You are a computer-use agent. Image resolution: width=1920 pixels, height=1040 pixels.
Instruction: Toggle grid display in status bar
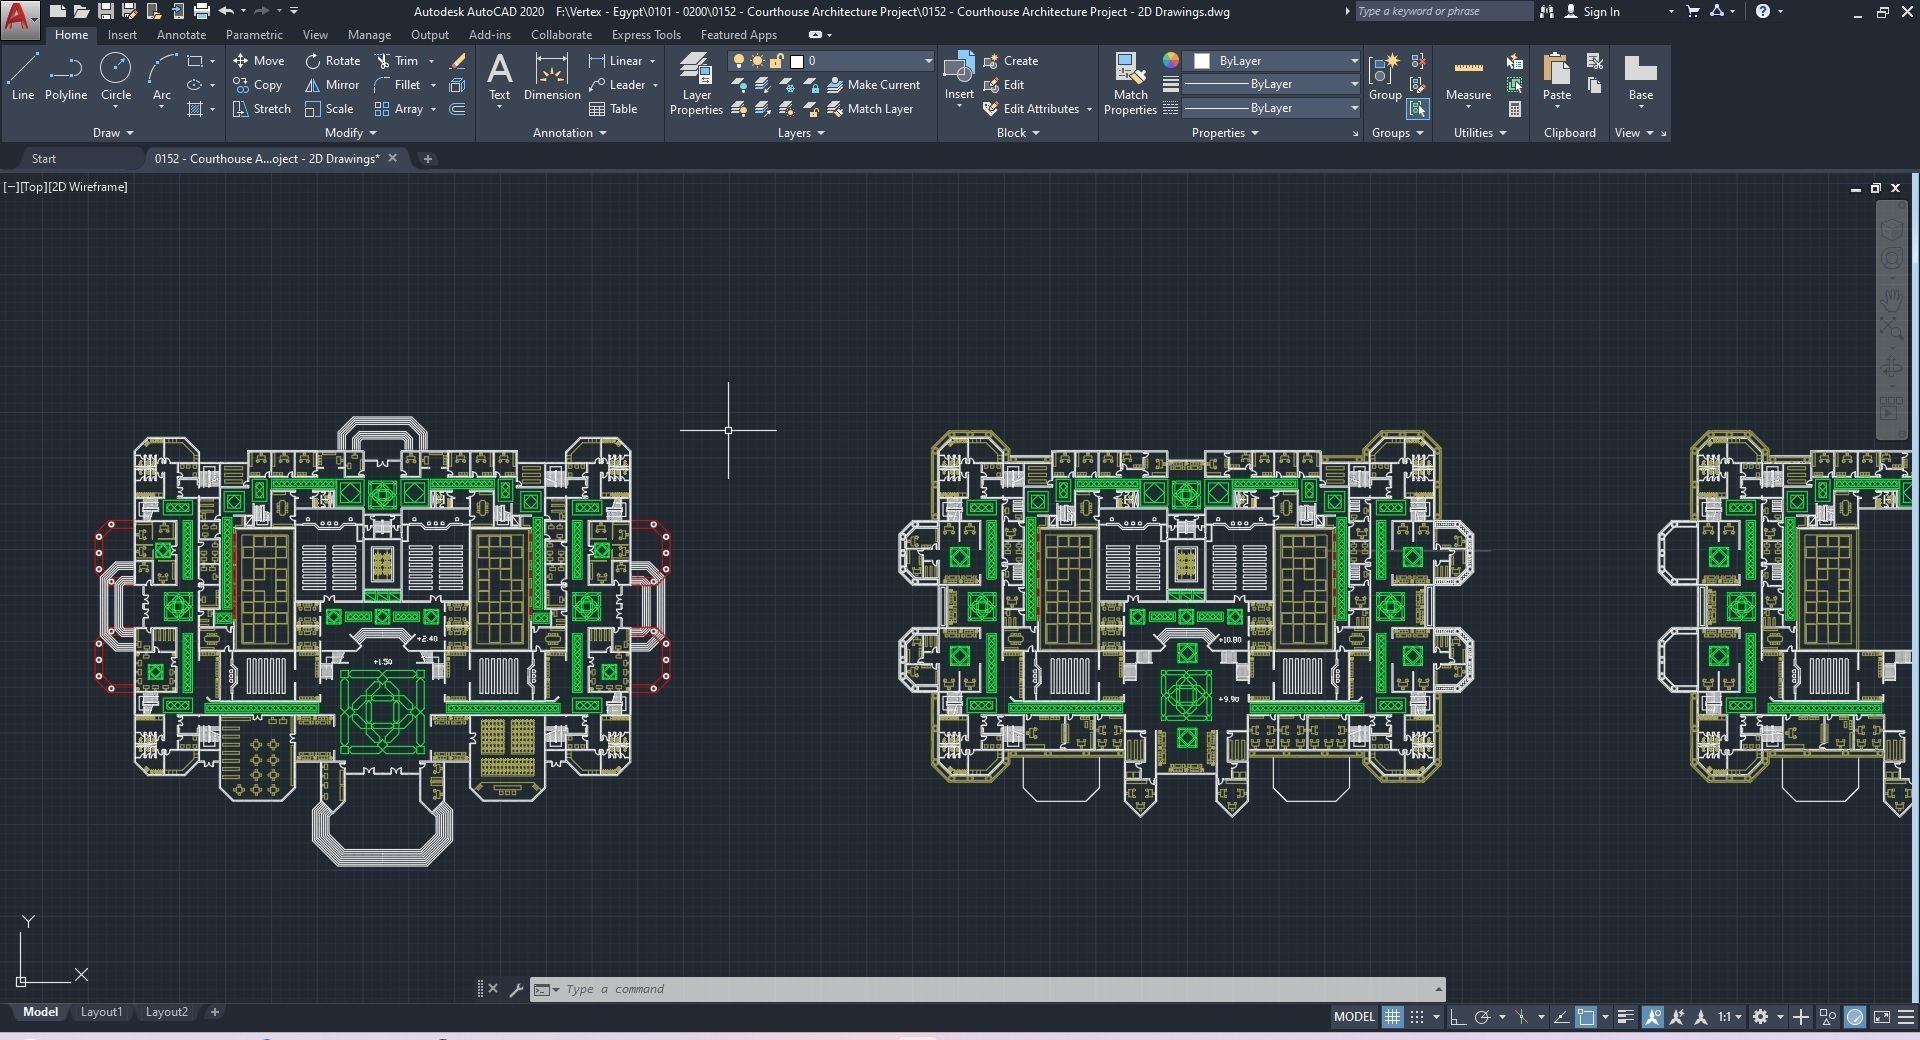1392,1017
